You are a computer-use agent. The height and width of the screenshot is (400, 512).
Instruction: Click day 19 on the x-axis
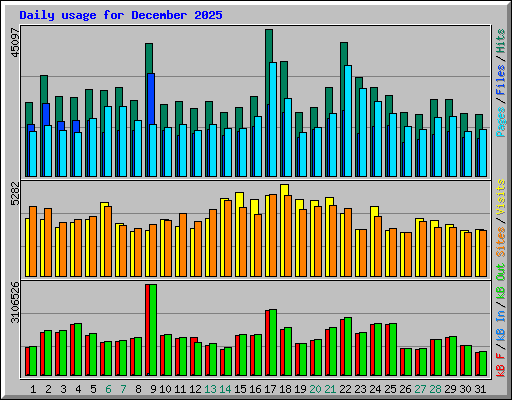(300, 389)
